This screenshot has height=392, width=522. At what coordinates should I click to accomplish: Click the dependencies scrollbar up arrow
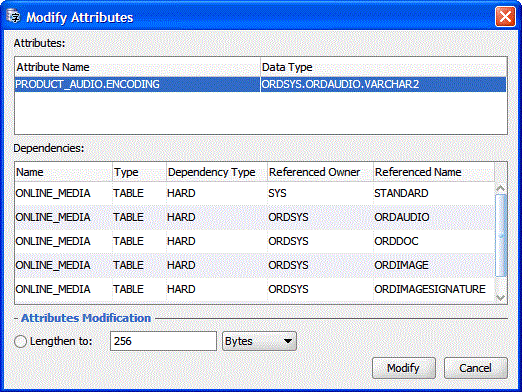point(501,188)
